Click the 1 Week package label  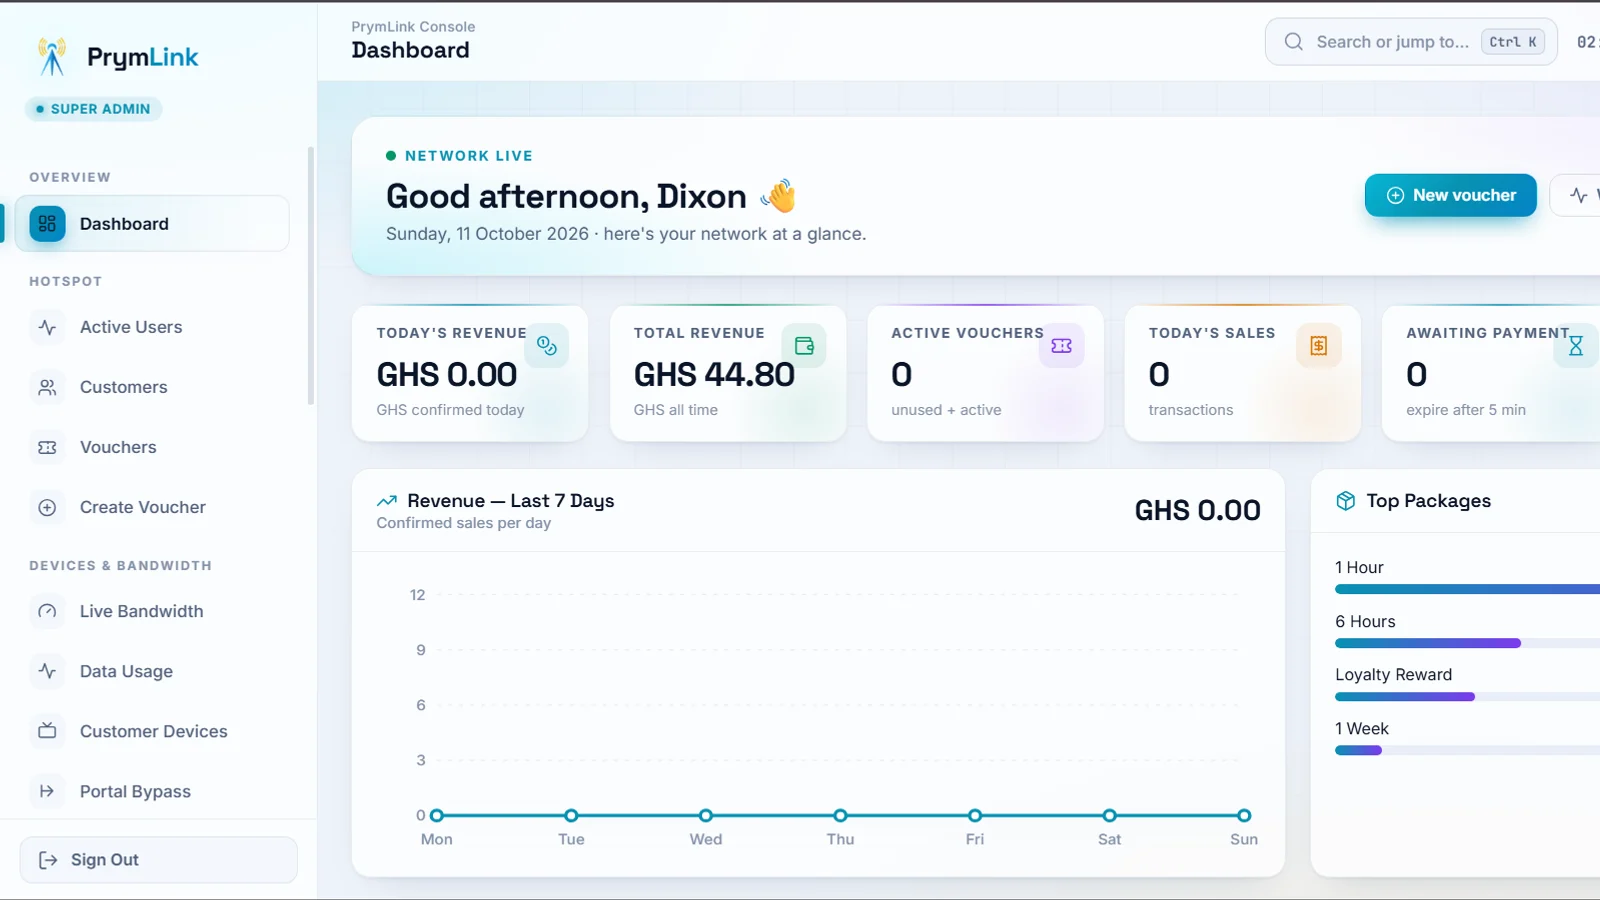[x=1361, y=729]
